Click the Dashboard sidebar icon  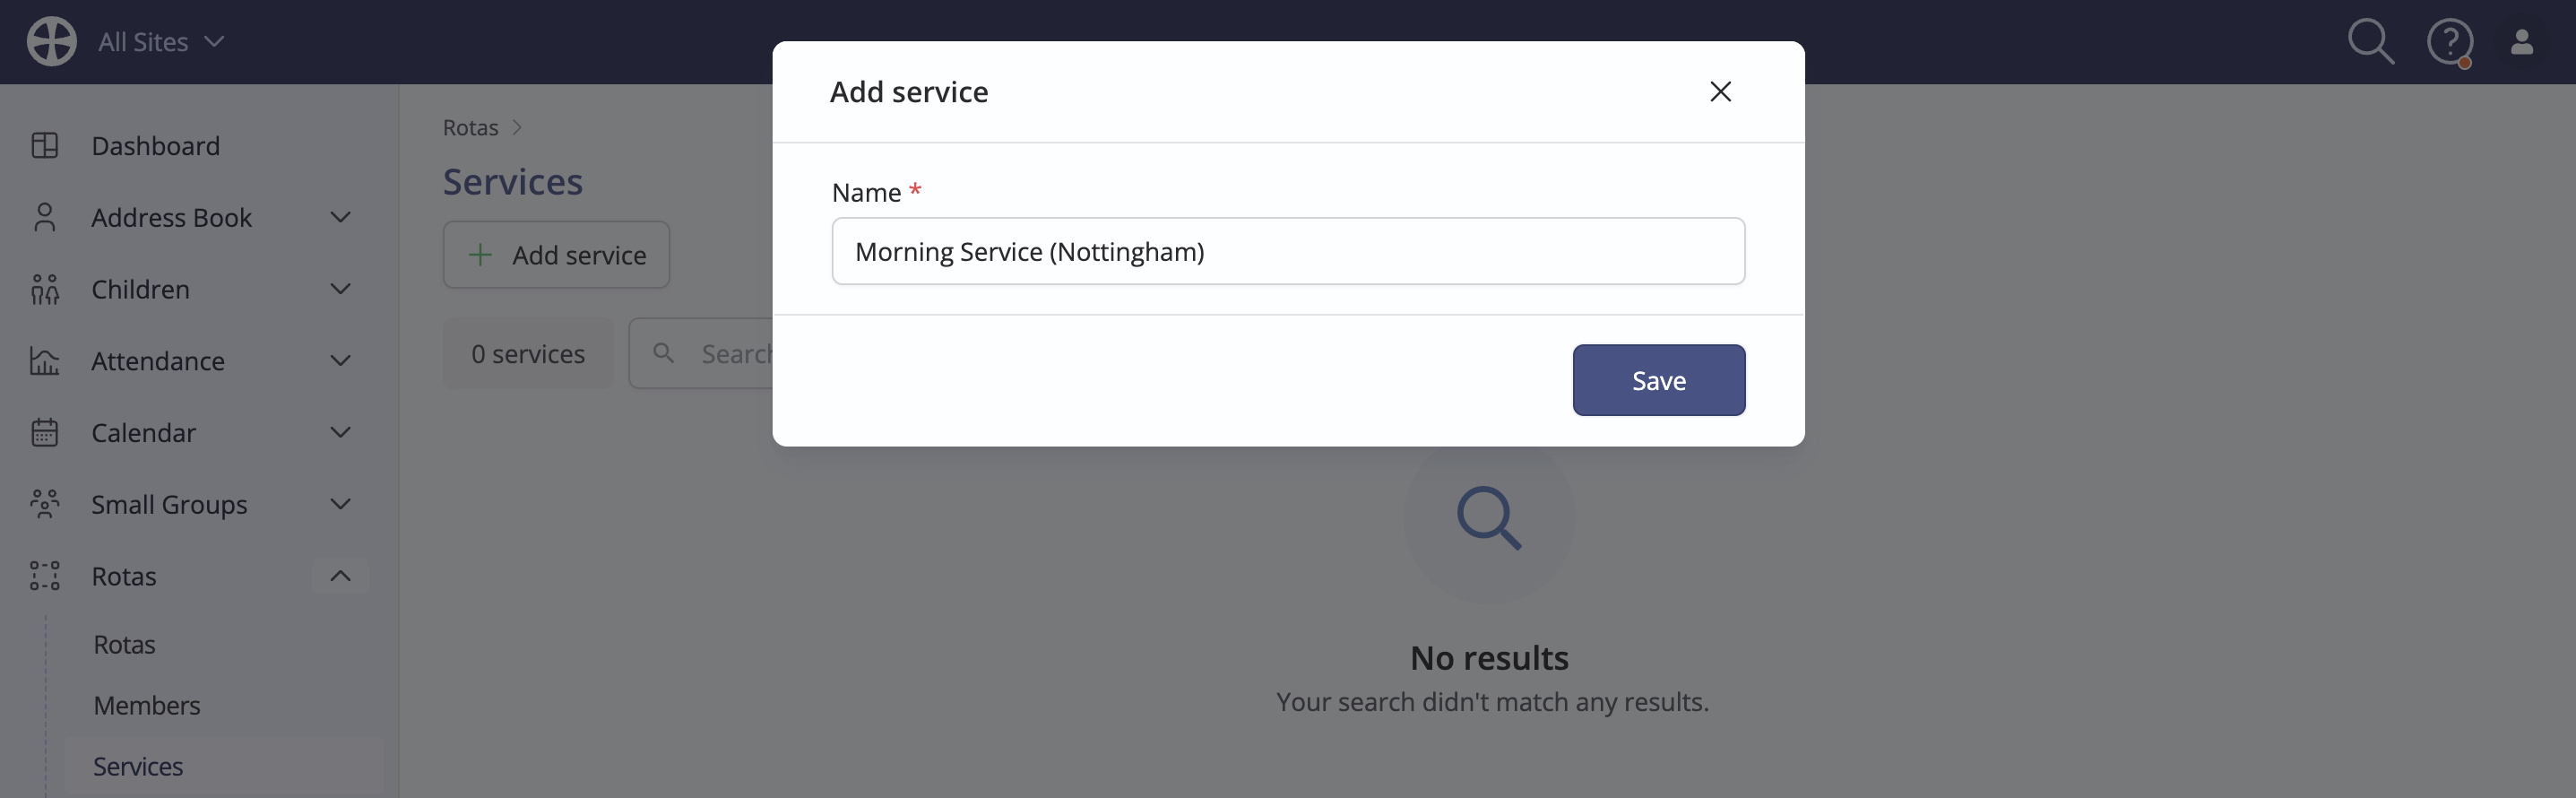coord(45,145)
